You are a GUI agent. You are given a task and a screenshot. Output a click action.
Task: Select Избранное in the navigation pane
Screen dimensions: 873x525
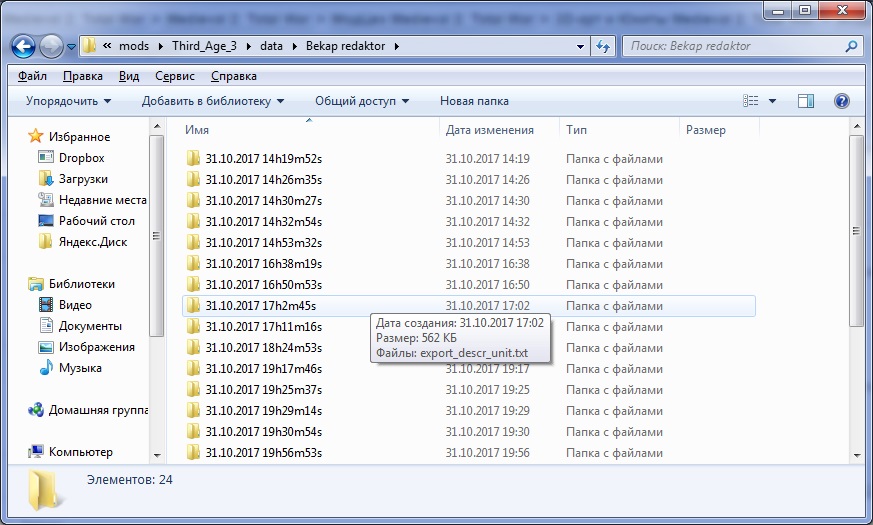[x=79, y=137]
